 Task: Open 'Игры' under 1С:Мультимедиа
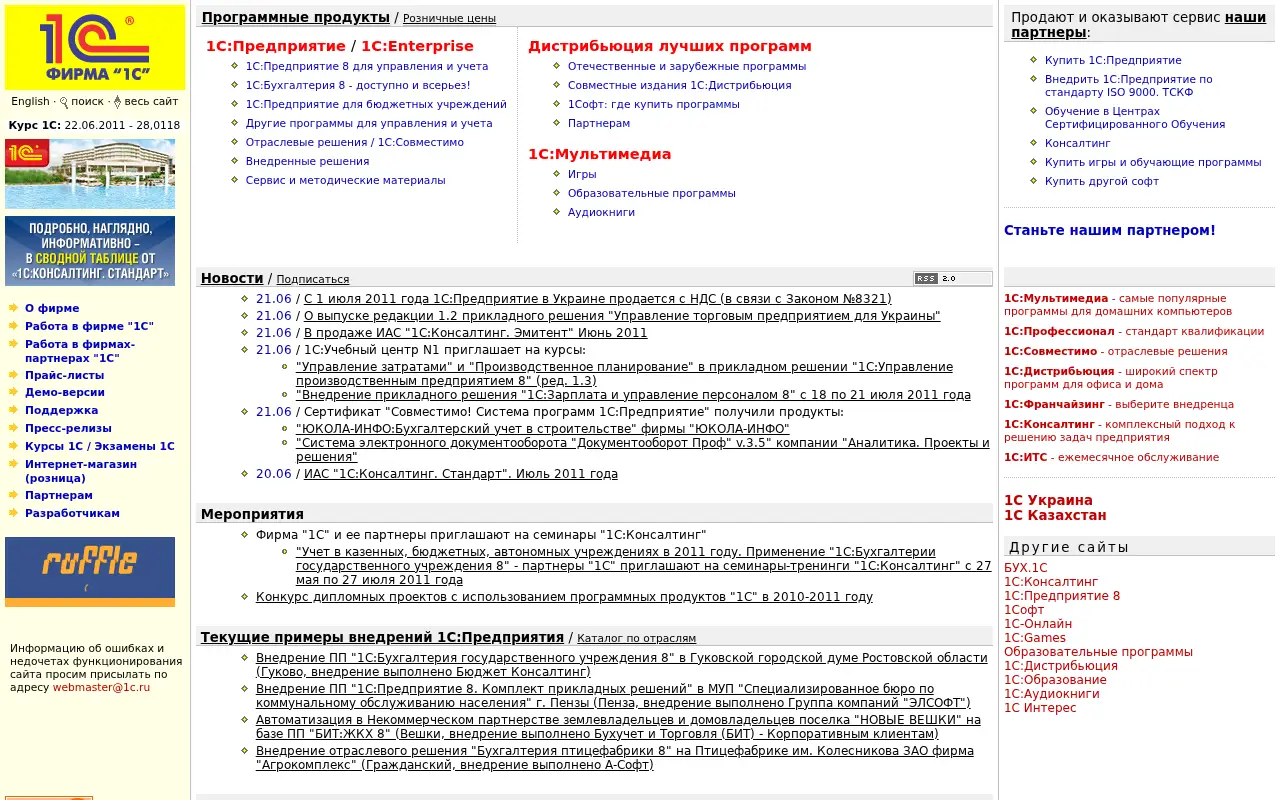pos(582,174)
